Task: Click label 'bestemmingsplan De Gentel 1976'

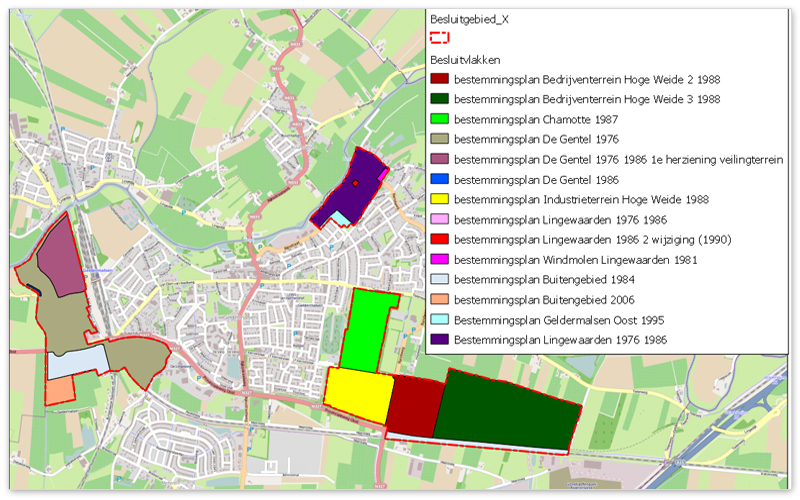Action: (x=536, y=139)
